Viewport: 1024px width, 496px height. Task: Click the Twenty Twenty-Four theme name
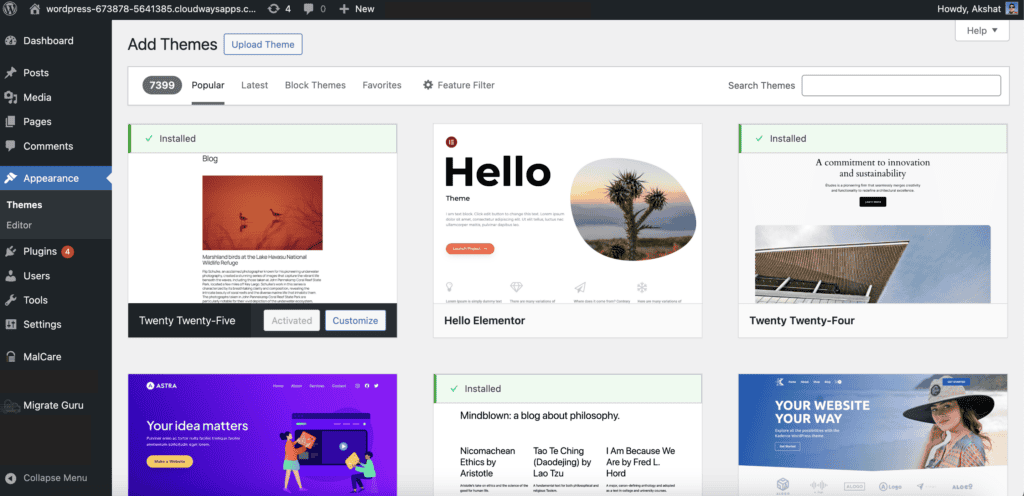pyautogui.click(x=802, y=320)
